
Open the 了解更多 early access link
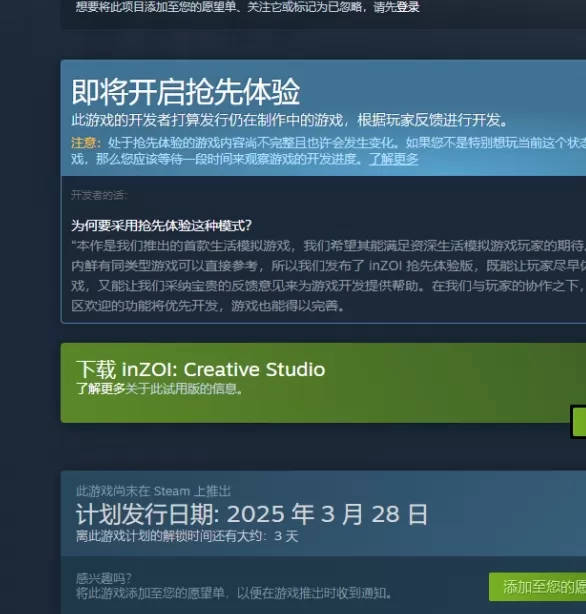(x=393, y=159)
